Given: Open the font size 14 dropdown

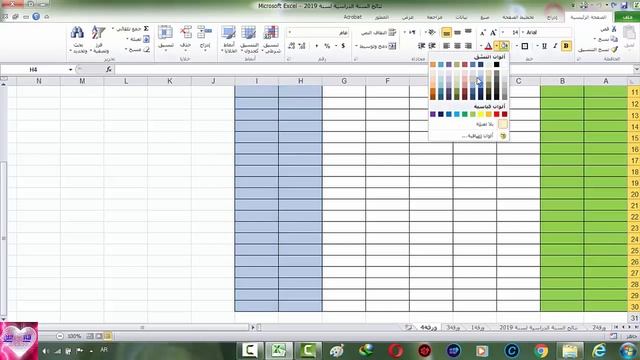Looking at the screenshot, I should (x=503, y=32).
